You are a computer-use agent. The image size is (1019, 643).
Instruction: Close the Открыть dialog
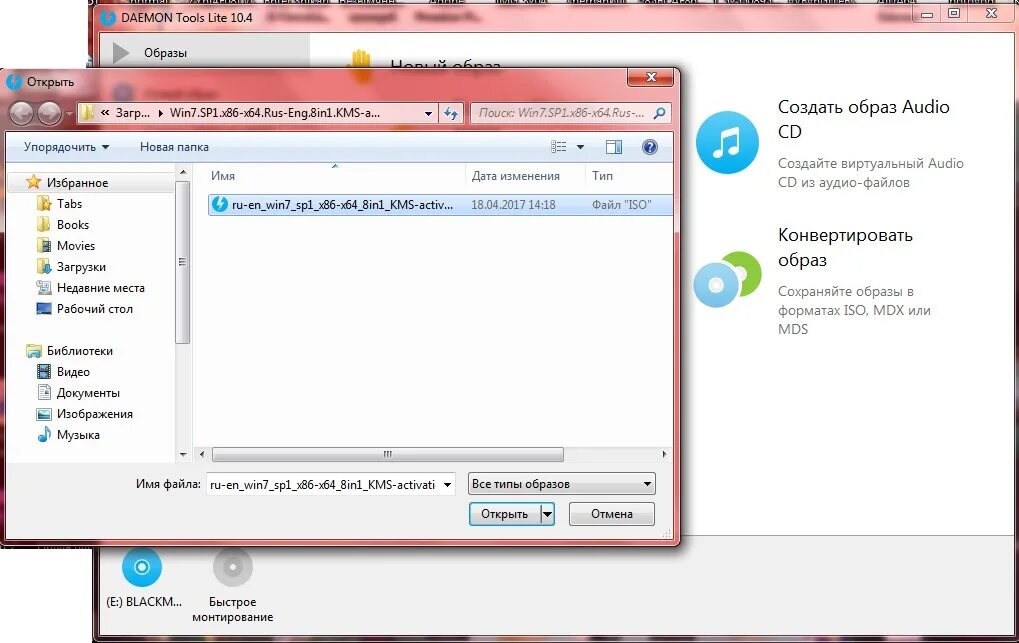[651, 77]
